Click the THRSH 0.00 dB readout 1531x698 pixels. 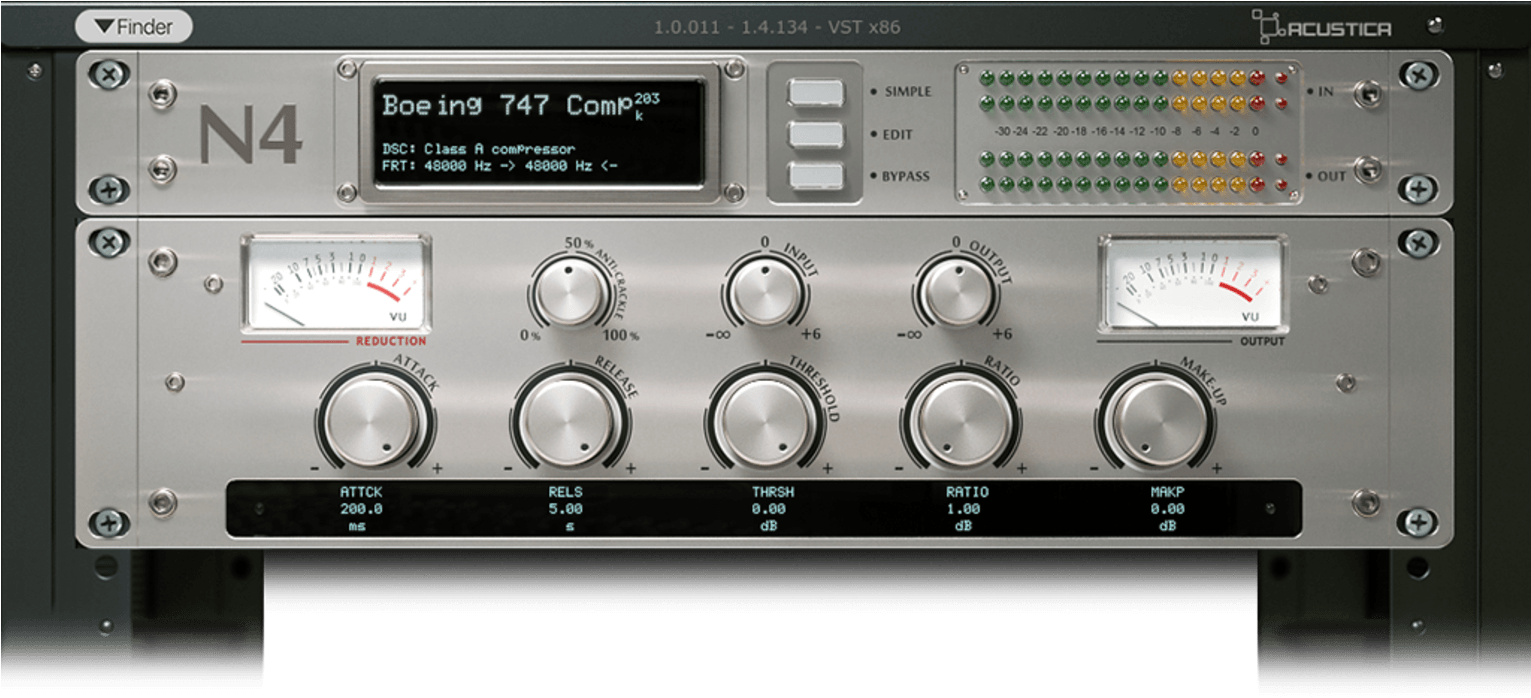[773, 509]
